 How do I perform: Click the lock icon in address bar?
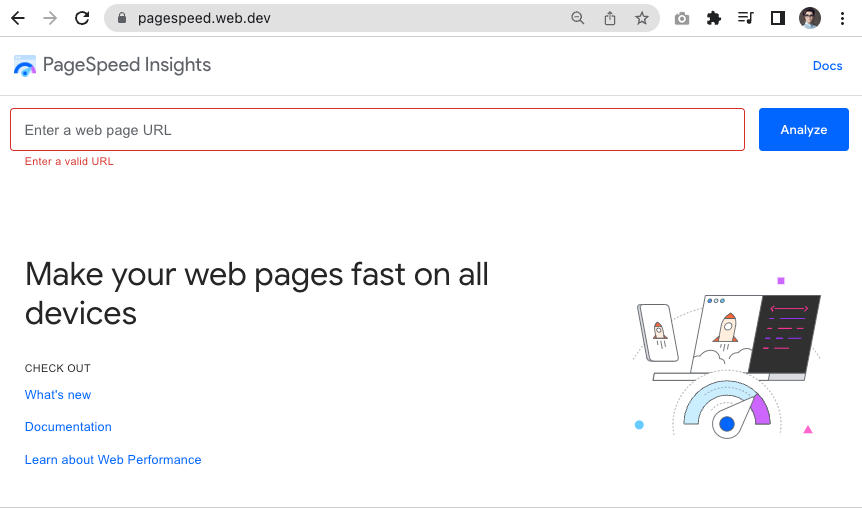pos(122,18)
